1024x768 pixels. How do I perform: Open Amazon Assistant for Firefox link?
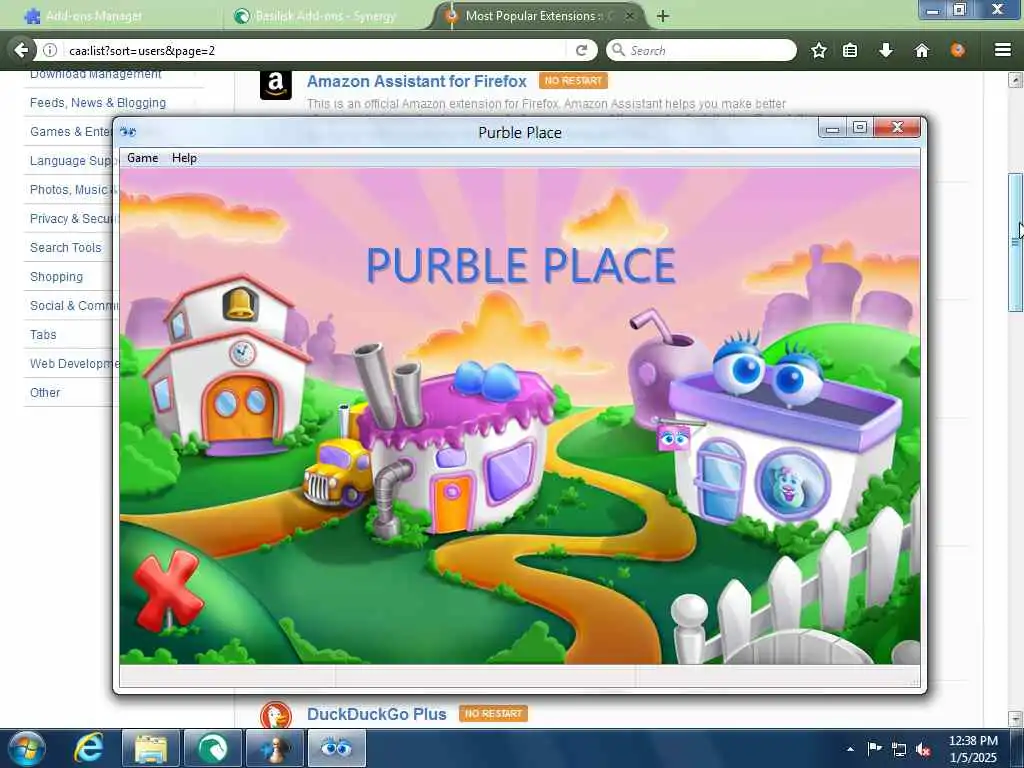(417, 81)
